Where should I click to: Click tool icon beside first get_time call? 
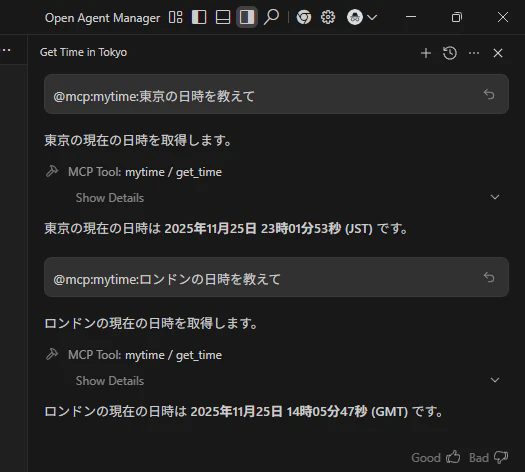click(x=52, y=171)
